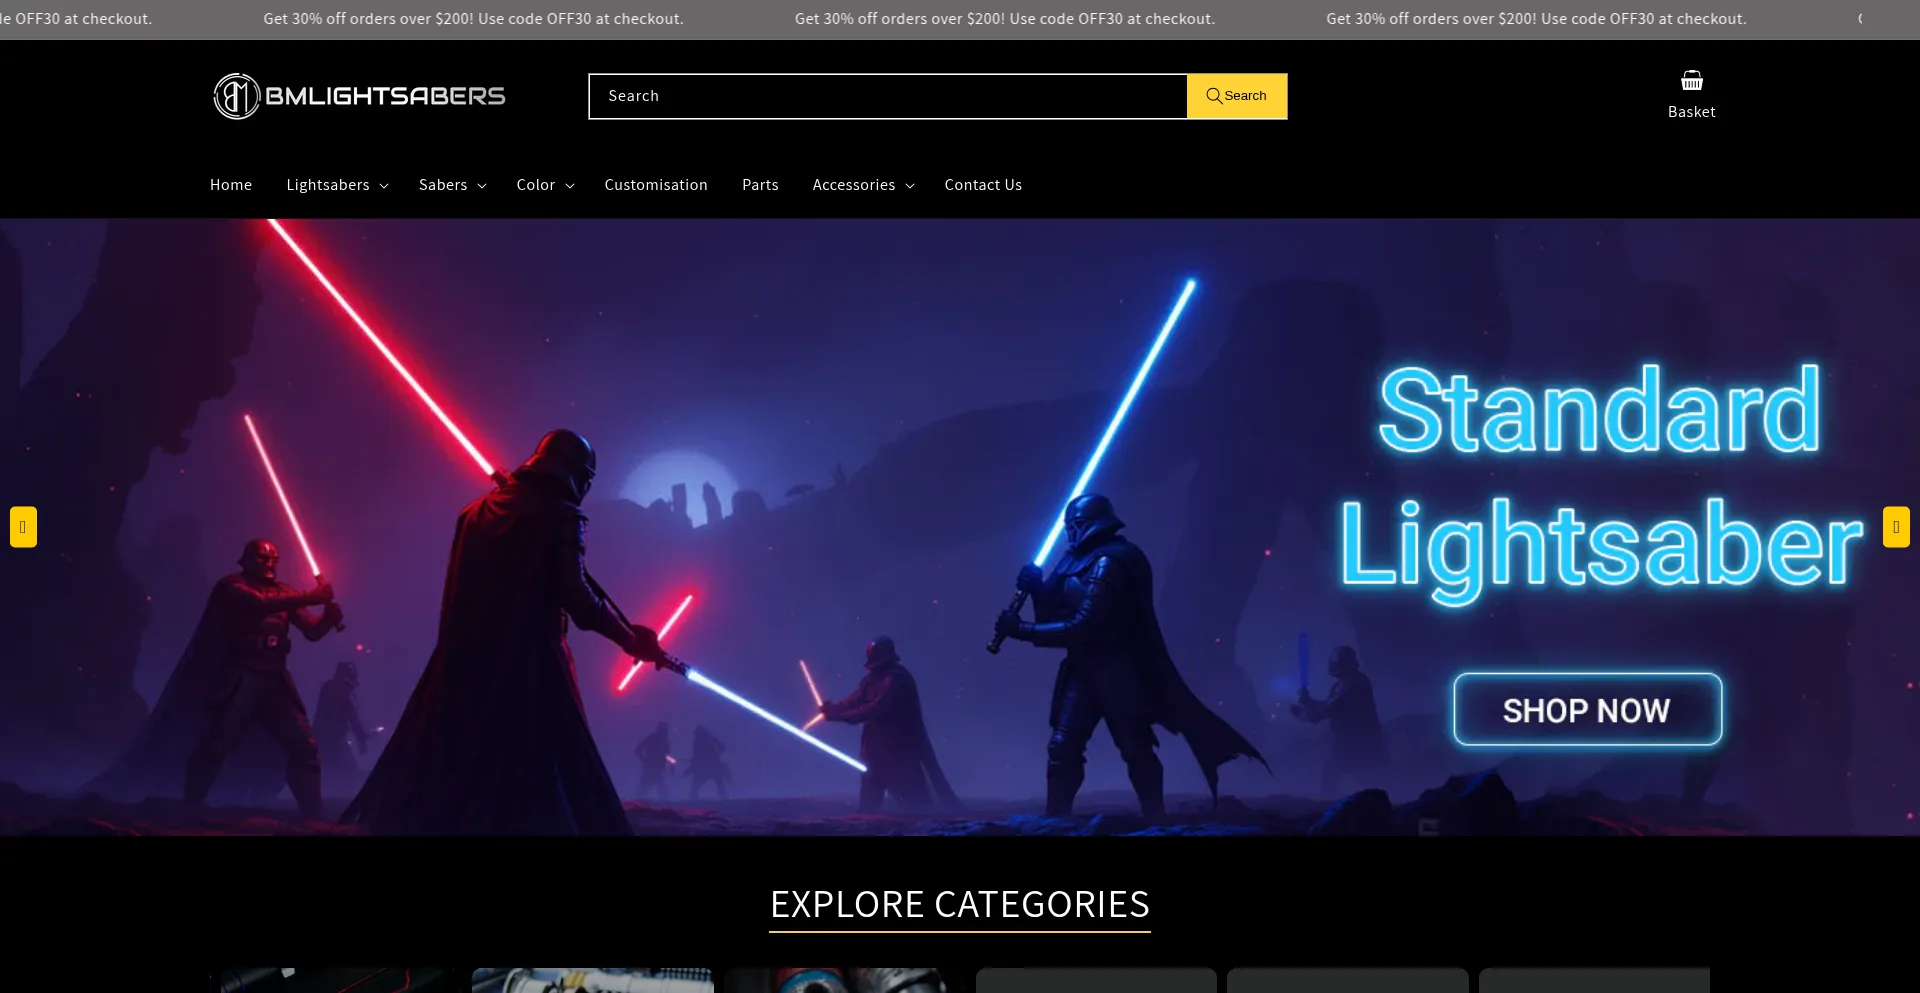Screen dimensions: 1920x993
Task: Advance to next slide with right yellow arrow
Action: pos(1896,527)
